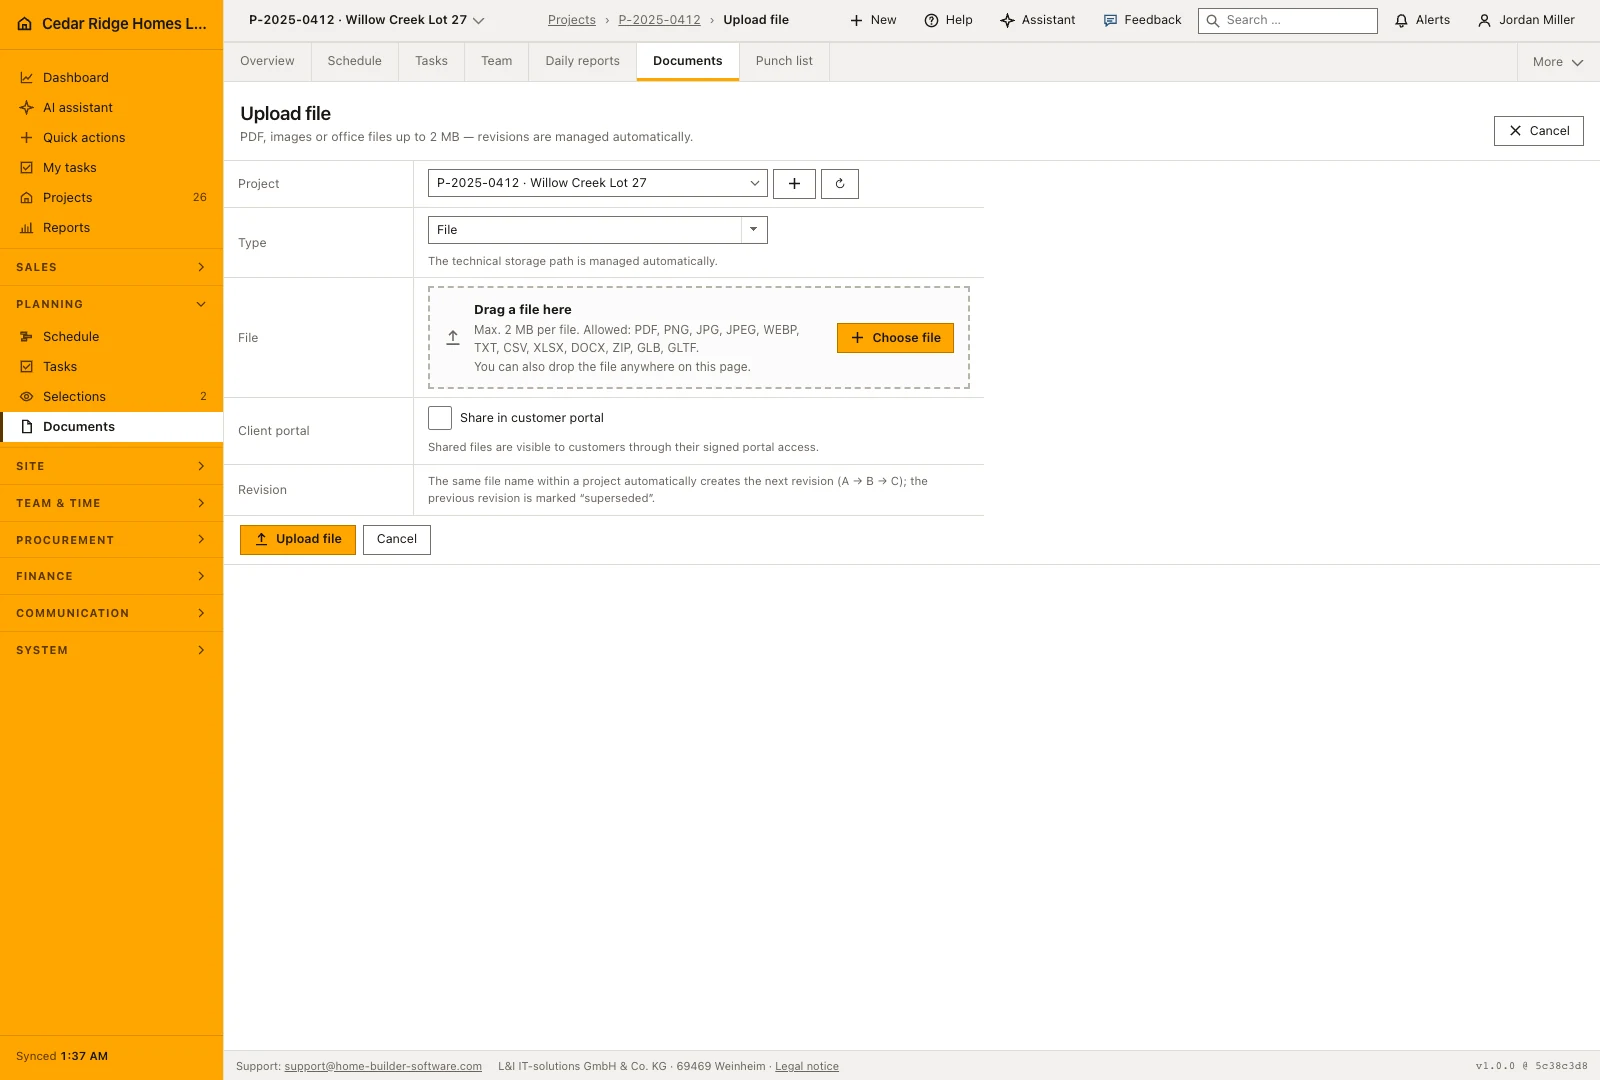
Task: Open the Dashboard from the sidebar
Action: pos(111,77)
